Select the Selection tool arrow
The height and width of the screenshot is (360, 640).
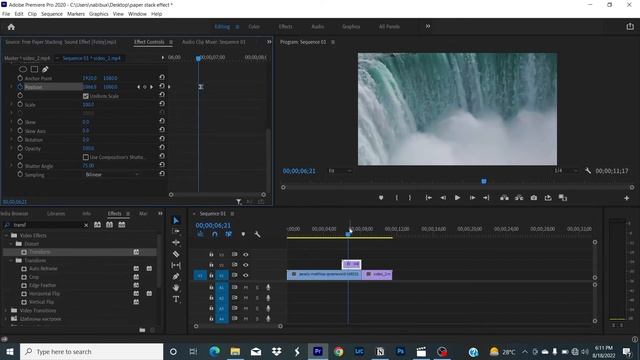pyautogui.click(x=176, y=220)
